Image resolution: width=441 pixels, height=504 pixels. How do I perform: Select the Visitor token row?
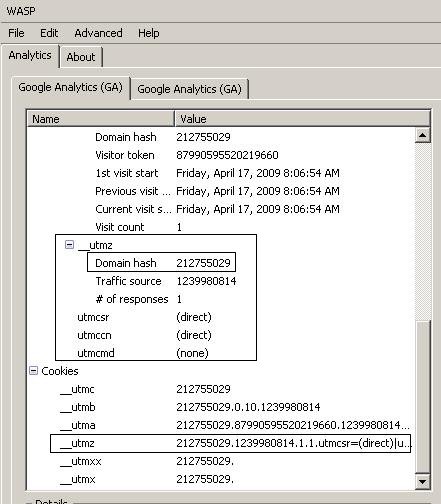[x=221, y=155]
